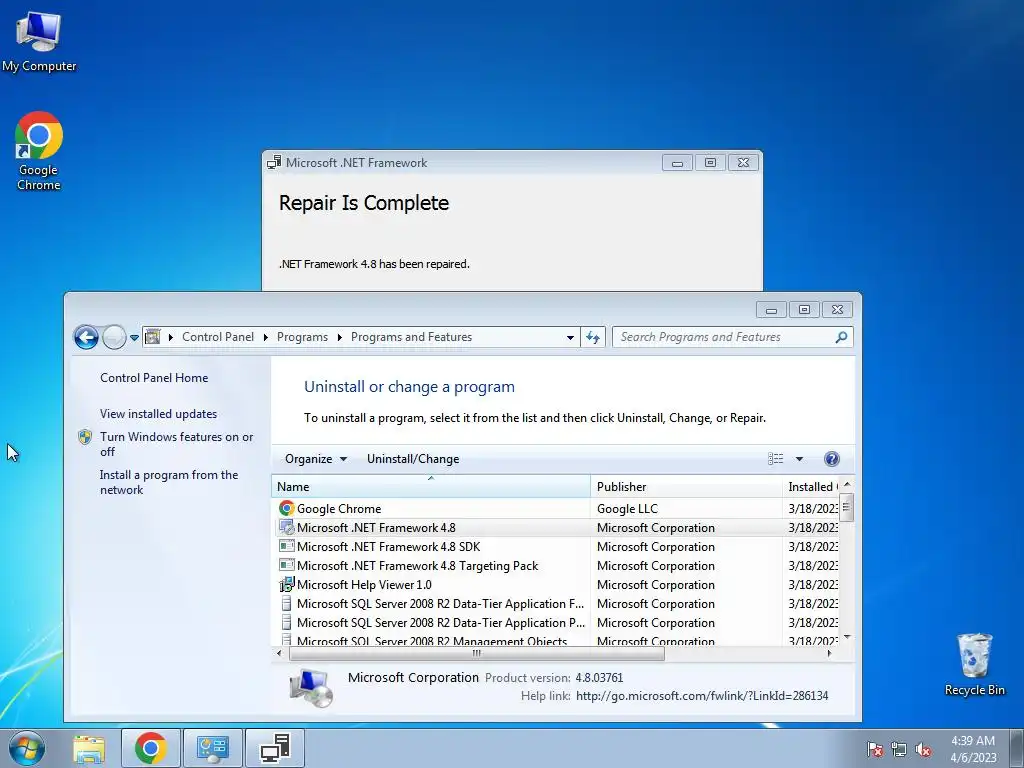Image resolution: width=1024 pixels, height=768 pixels.
Task: Open Help with the question mark icon
Action: [x=831, y=459]
